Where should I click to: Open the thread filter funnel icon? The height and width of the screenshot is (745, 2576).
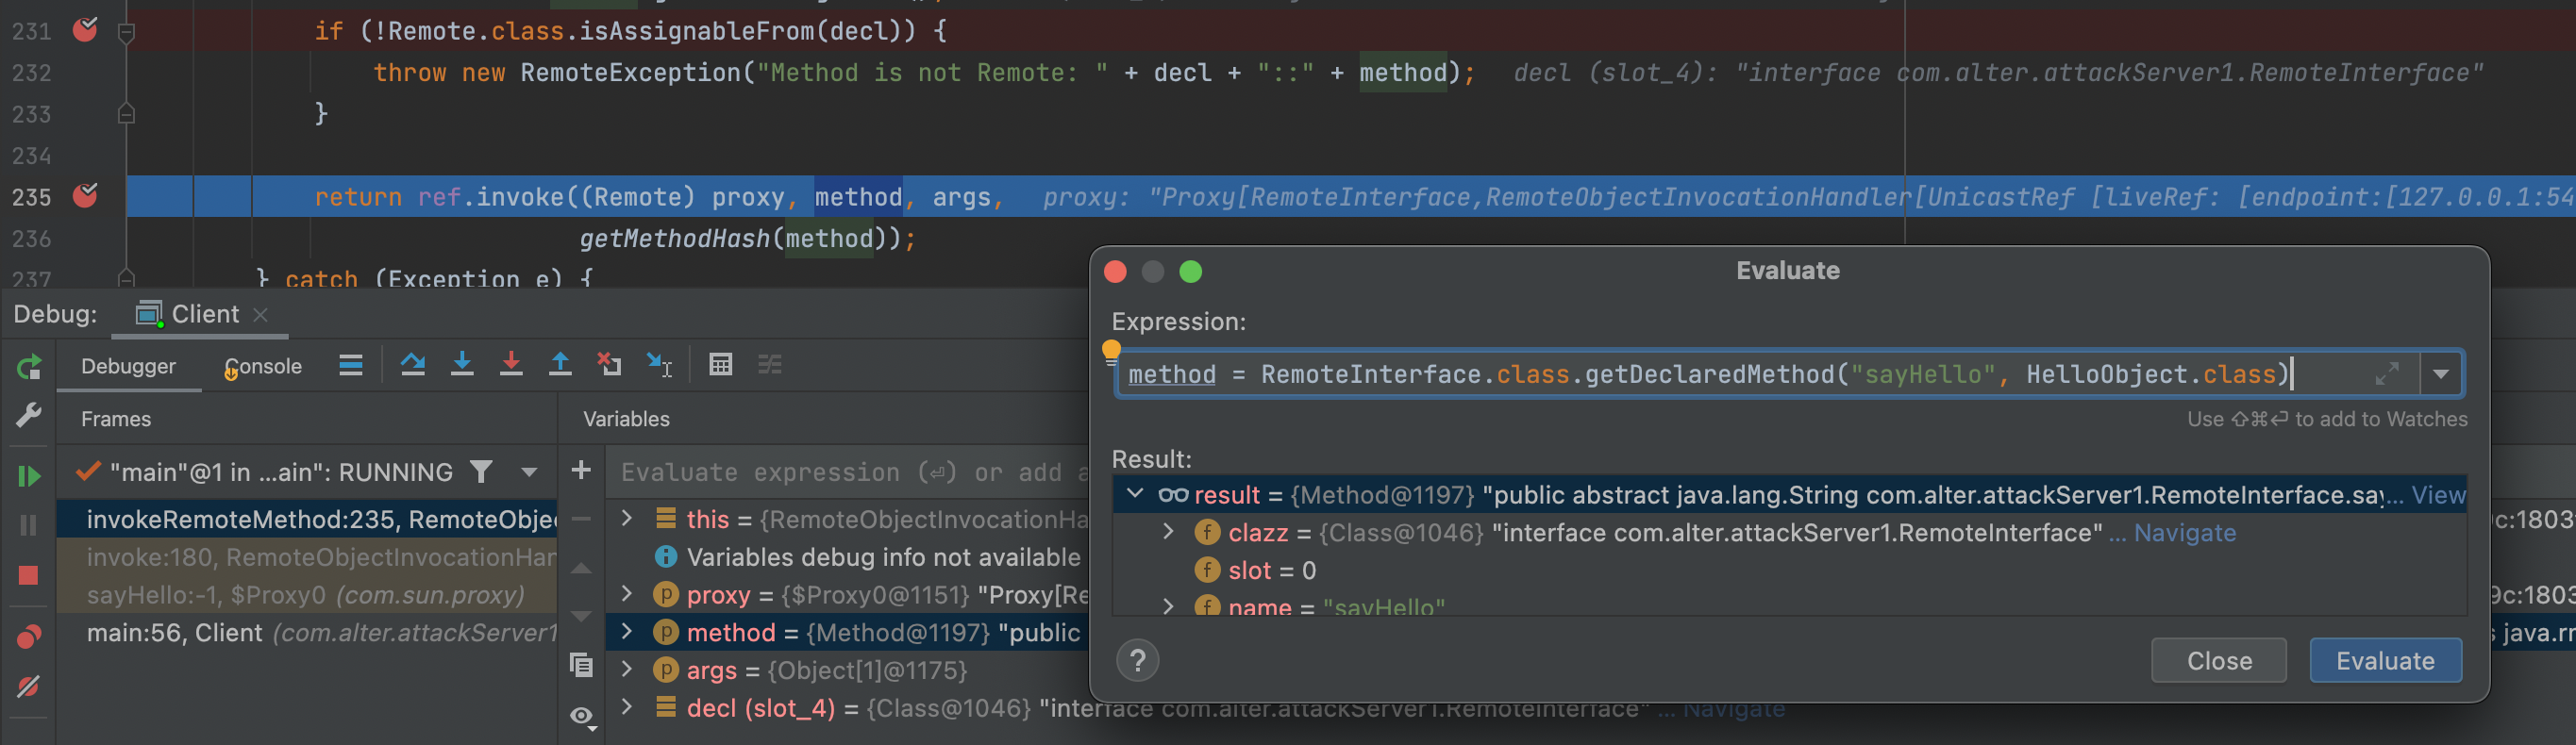[481, 472]
